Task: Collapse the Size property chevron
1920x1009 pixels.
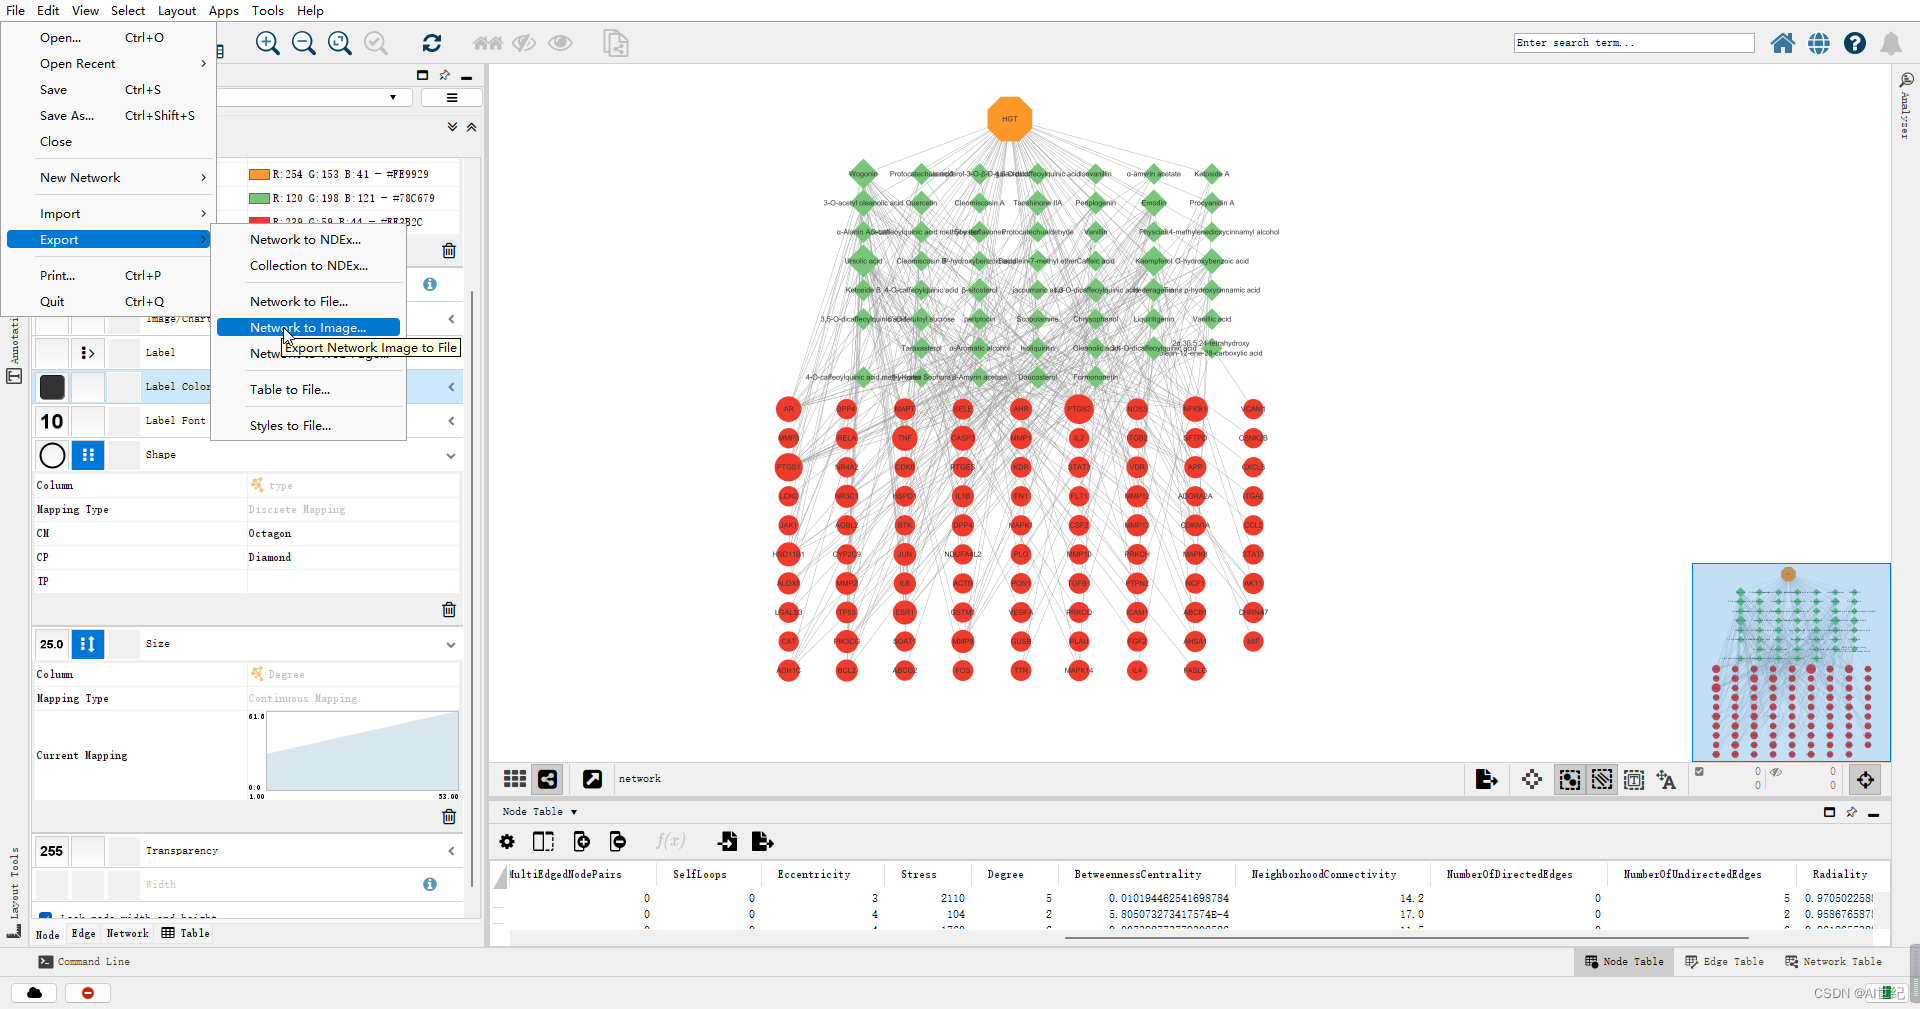Action: [x=451, y=645]
